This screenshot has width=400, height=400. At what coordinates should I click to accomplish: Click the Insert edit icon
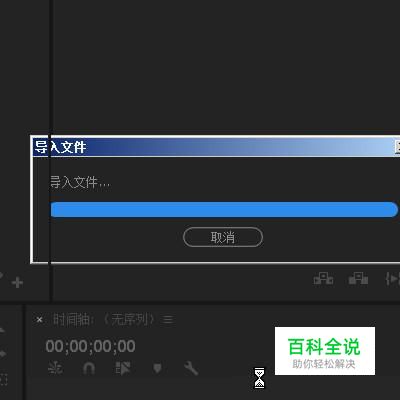323,278
